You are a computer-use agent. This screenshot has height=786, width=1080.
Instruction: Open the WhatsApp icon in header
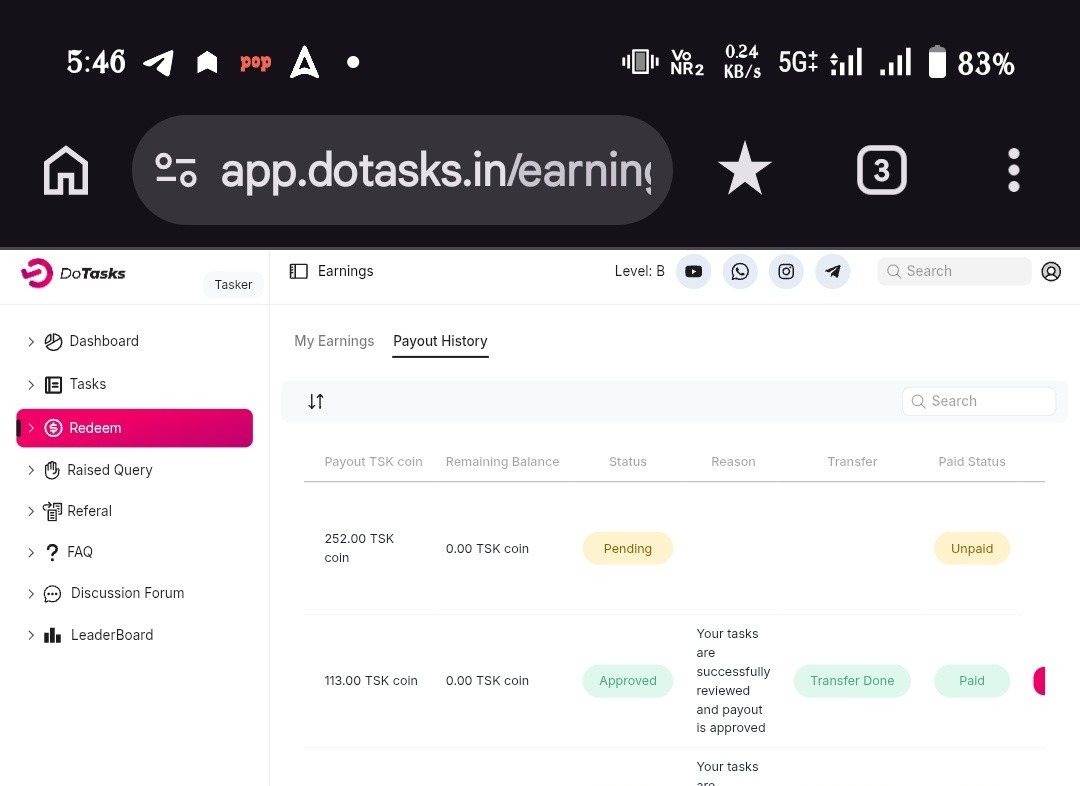click(x=740, y=272)
